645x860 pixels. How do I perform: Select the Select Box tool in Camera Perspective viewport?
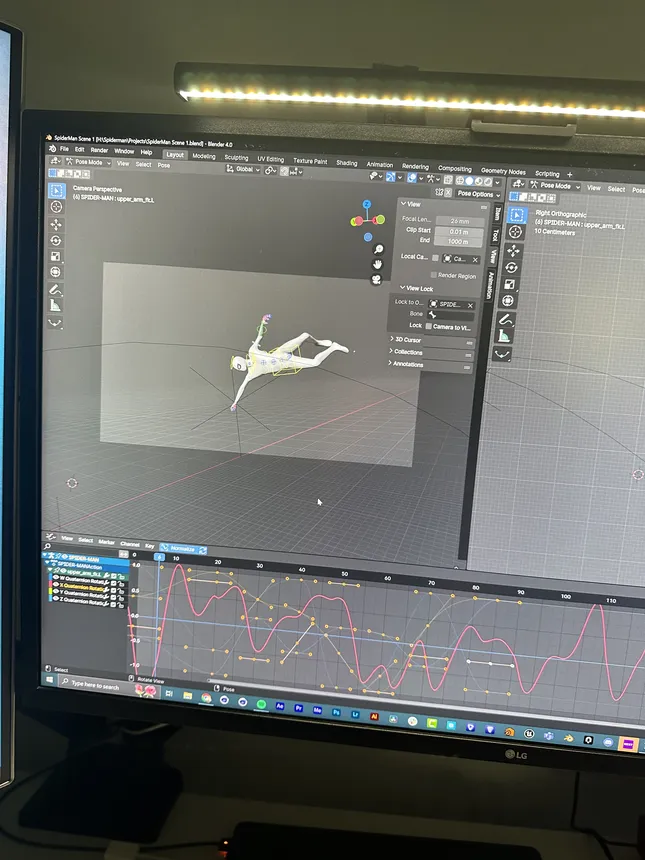(x=56, y=190)
